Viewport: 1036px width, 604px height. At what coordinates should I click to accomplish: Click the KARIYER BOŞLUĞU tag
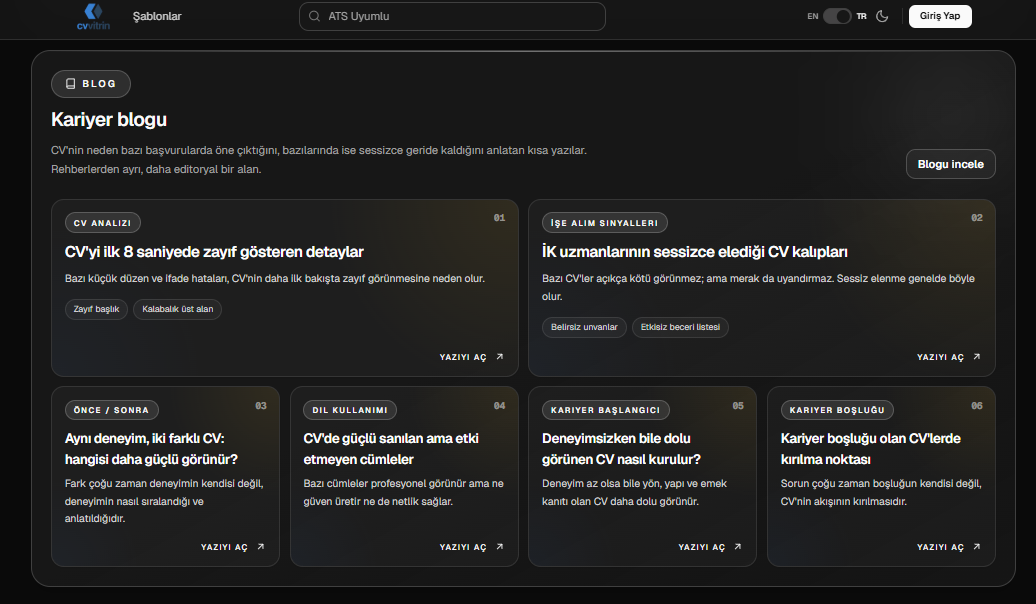(837, 410)
